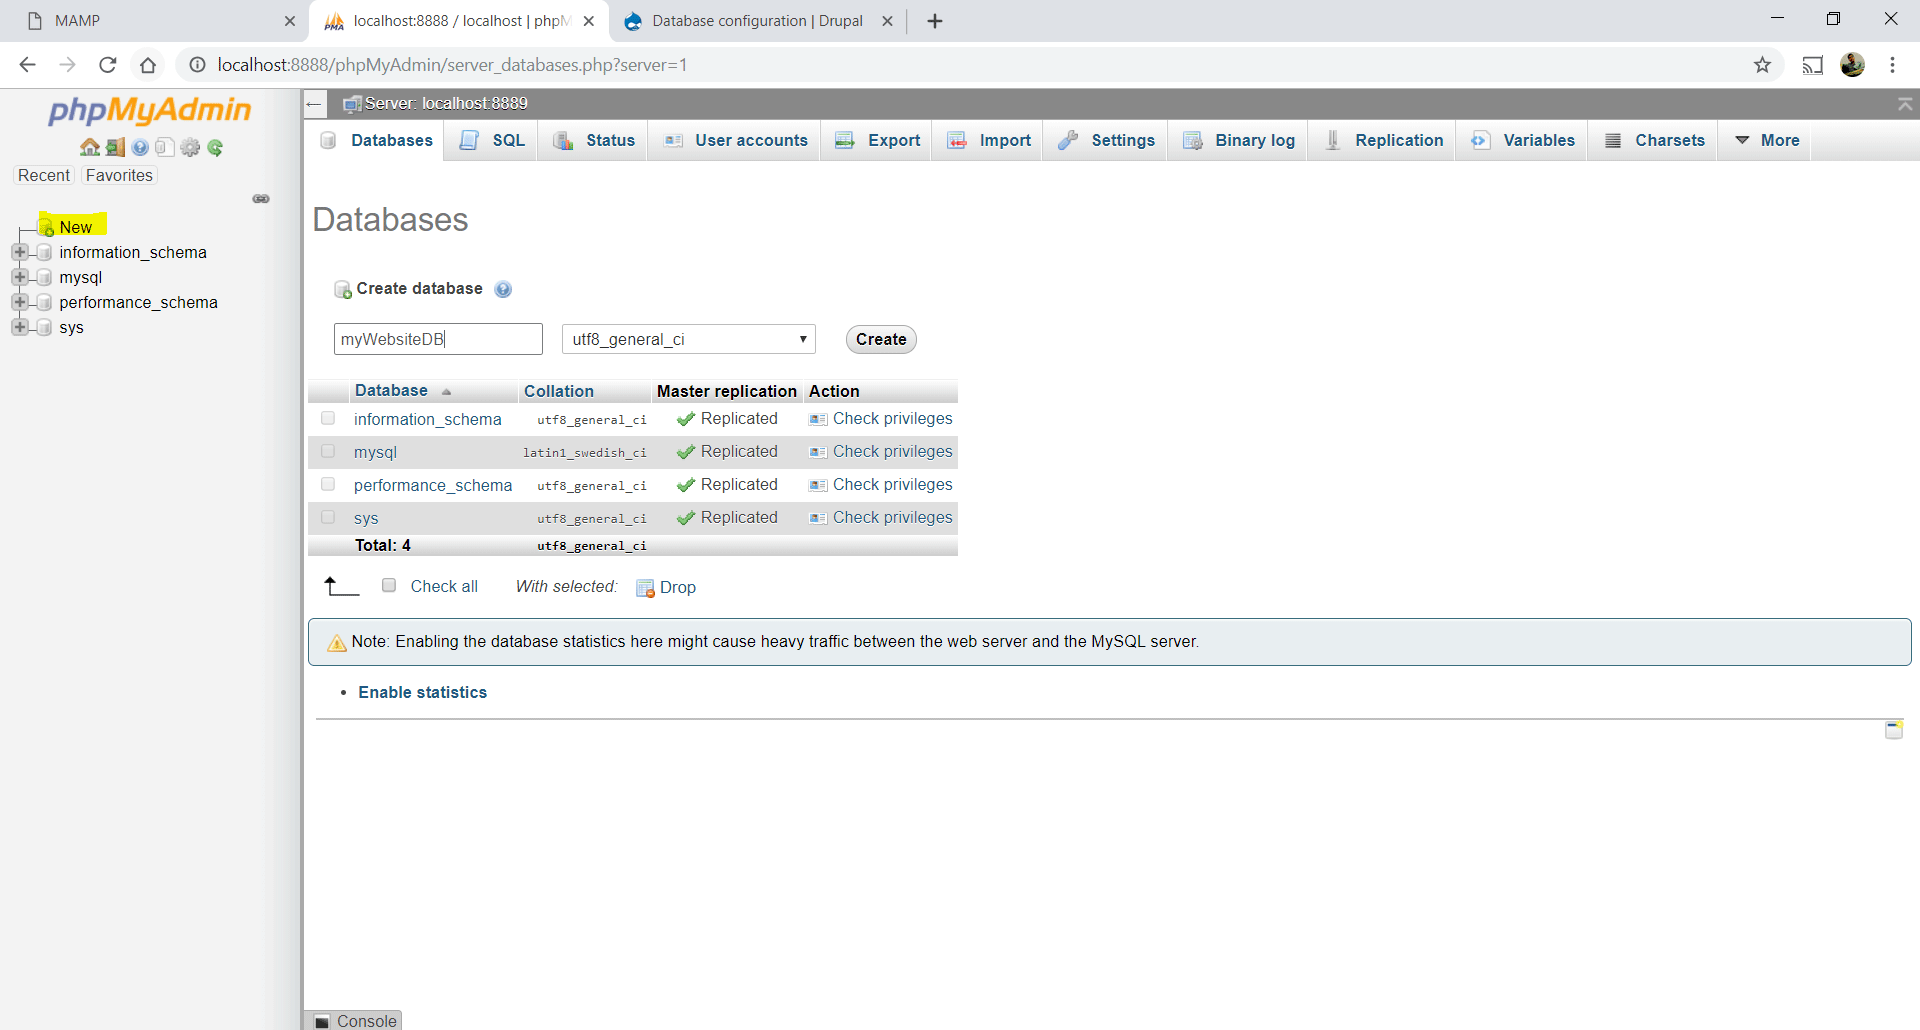Expand the performance_schema tree node
The height and width of the screenshot is (1030, 1920).
point(21,301)
